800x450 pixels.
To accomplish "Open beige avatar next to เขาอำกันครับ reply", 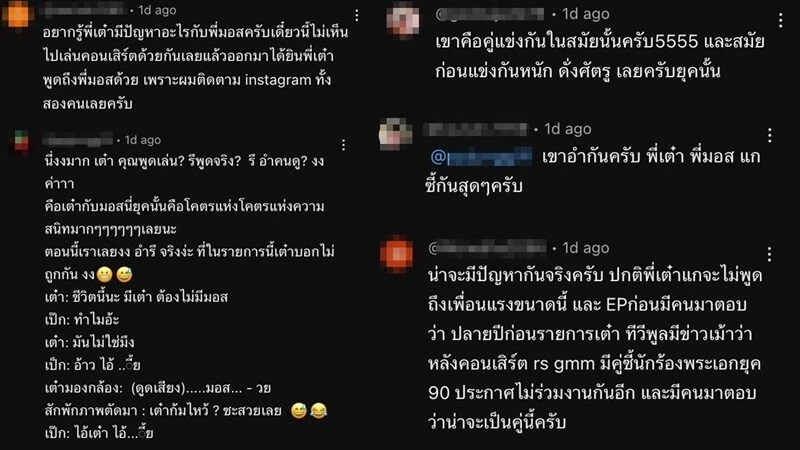I will [x=395, y=134].
